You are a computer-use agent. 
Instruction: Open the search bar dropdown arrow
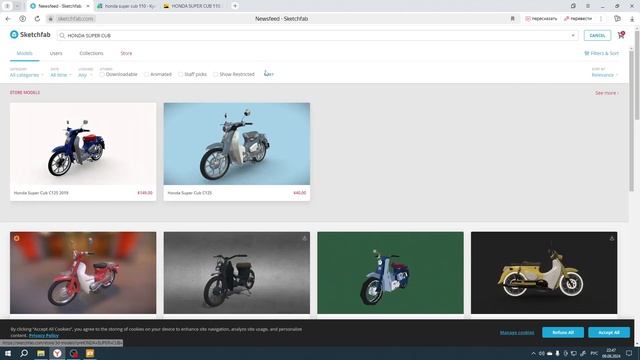click(573, 36)
